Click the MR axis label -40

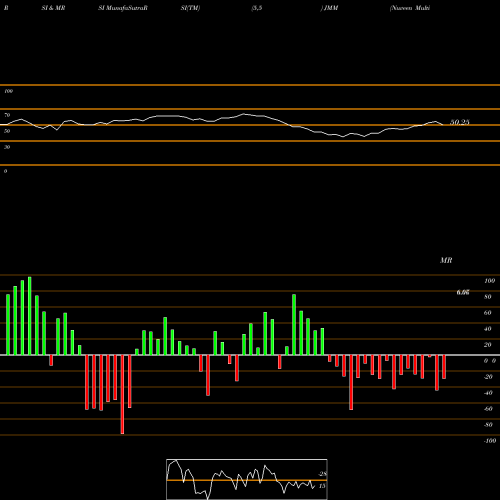pos(488,393)
